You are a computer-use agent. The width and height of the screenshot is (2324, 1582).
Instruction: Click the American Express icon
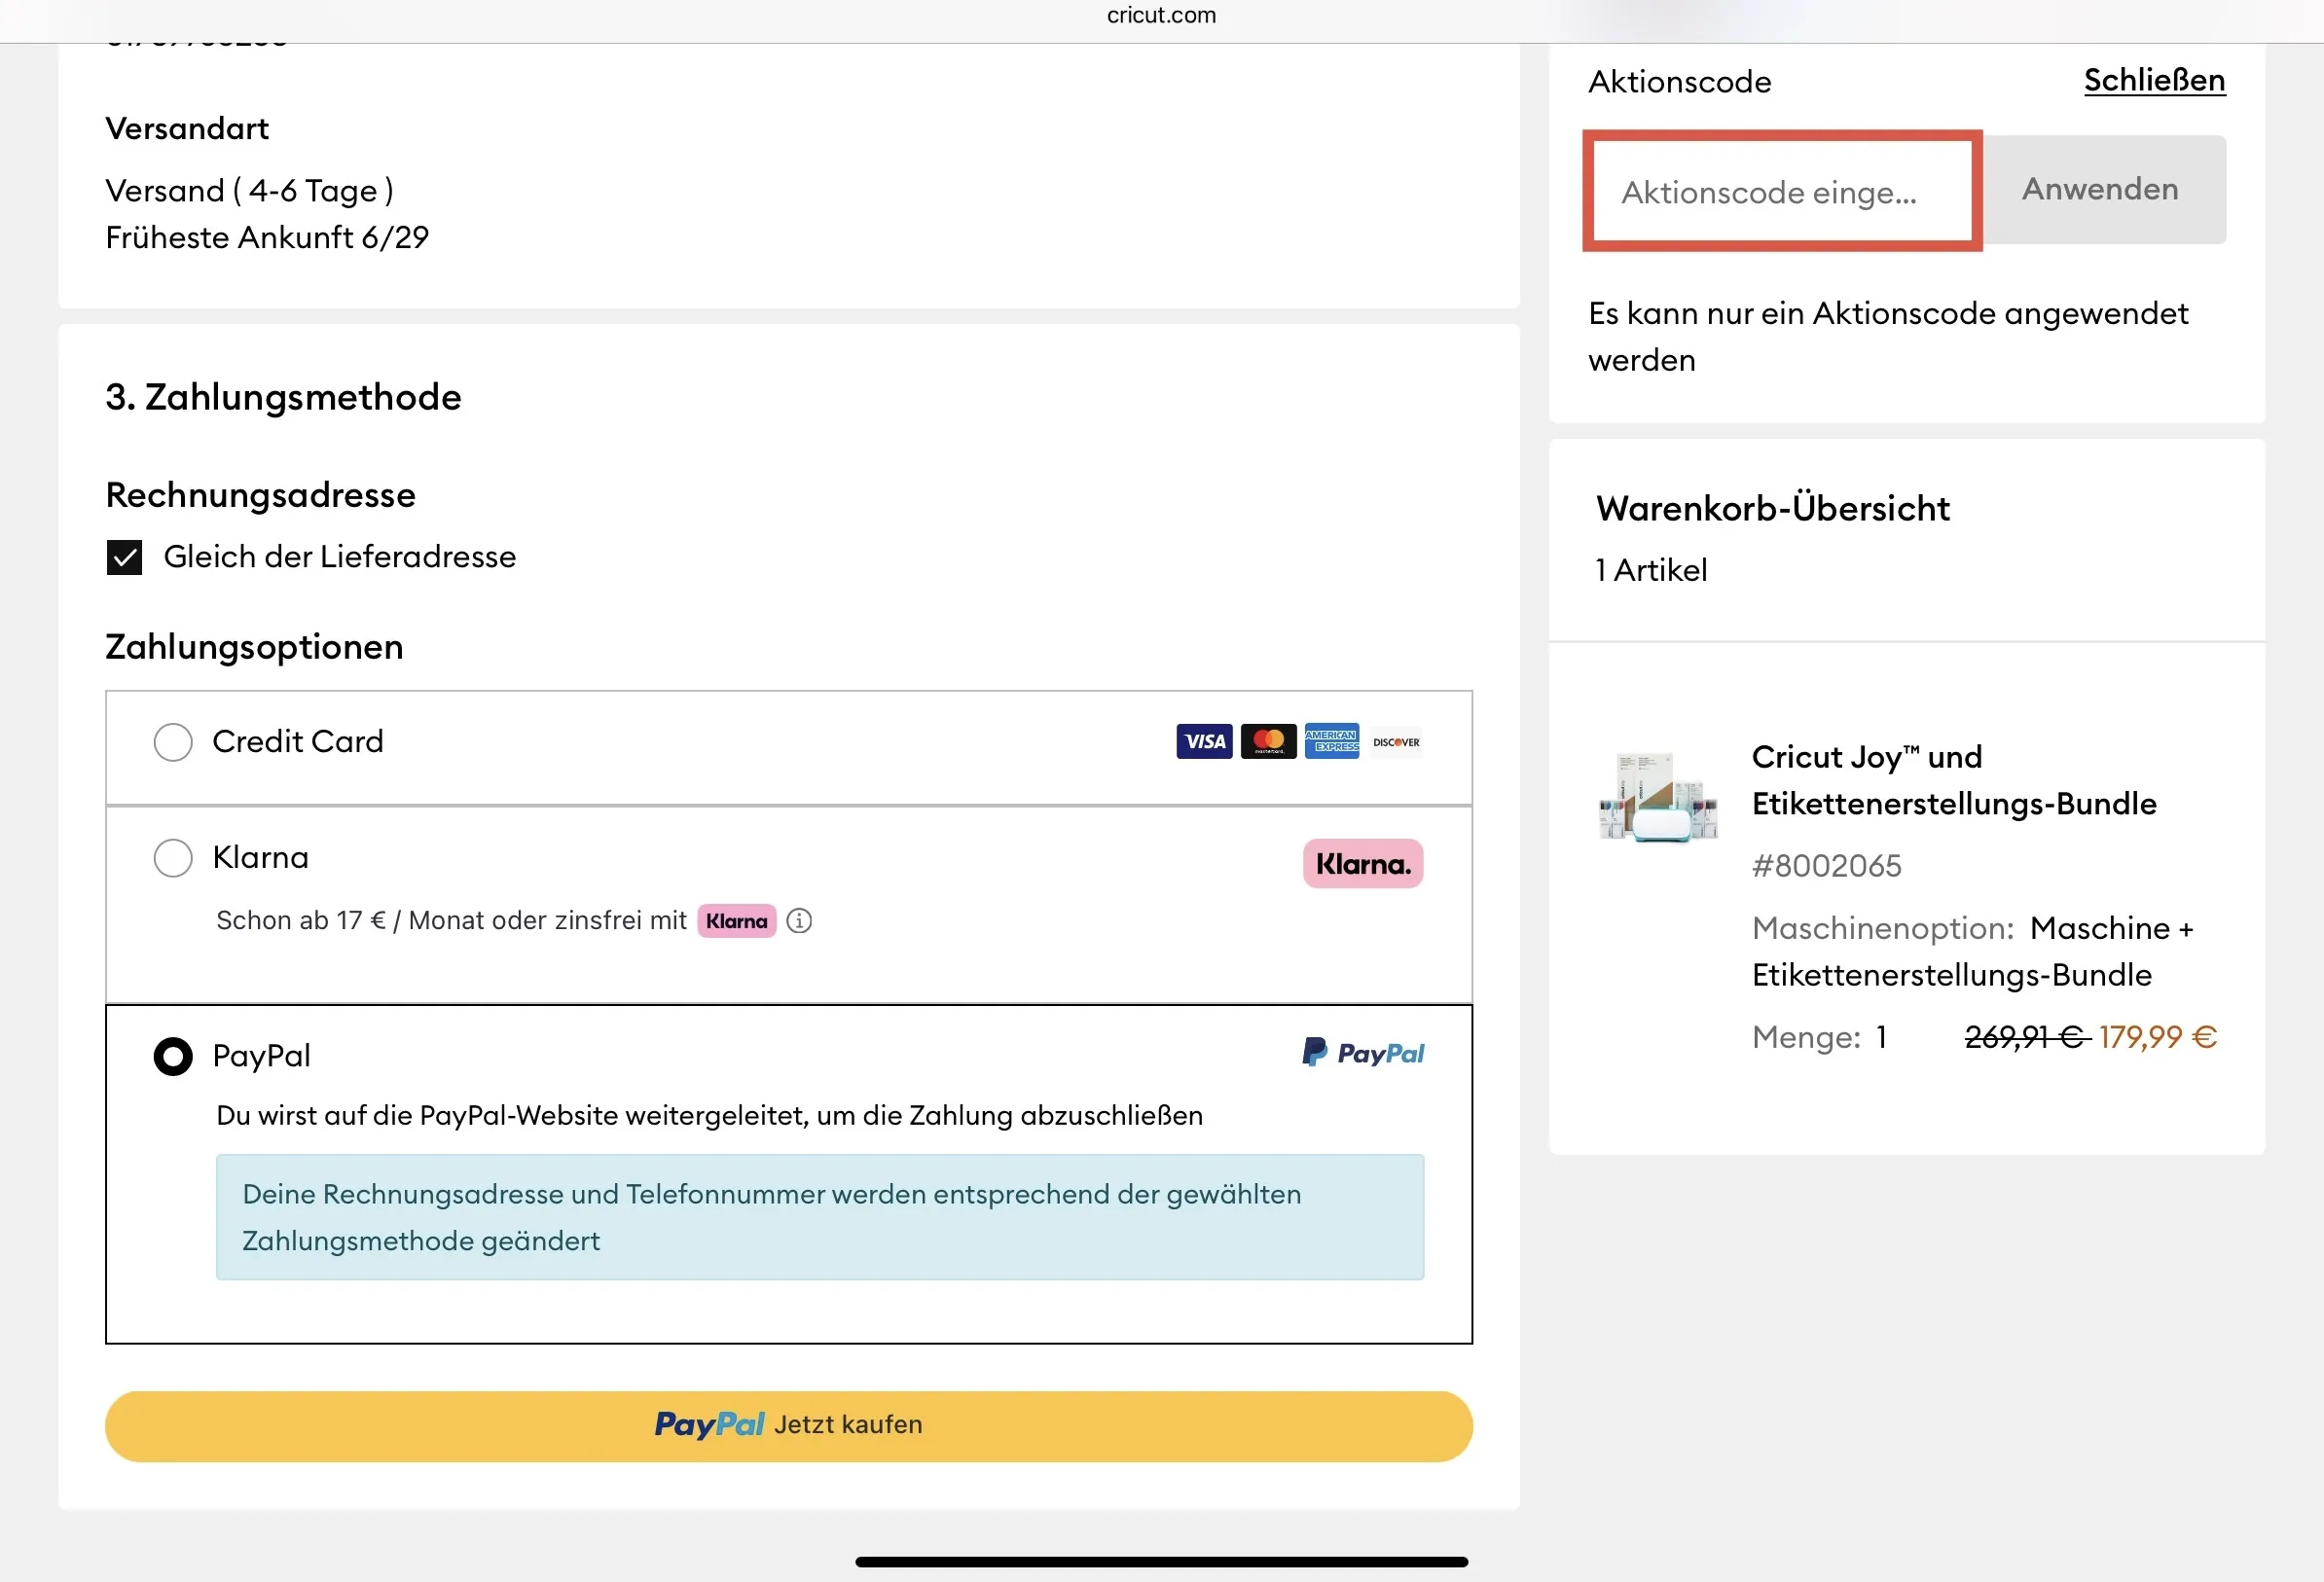tap(1331, 741)
